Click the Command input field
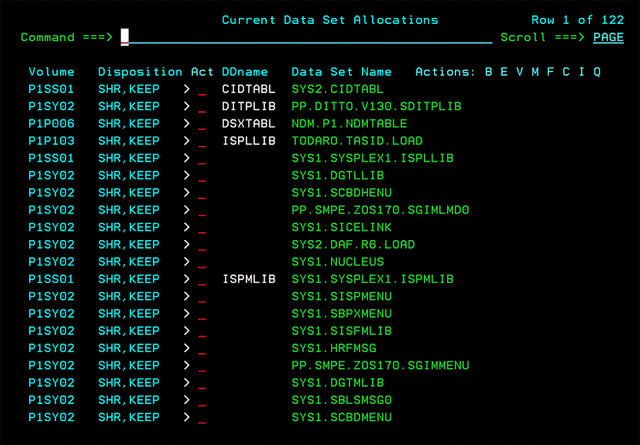This screenshot has width=640, height=445. pyautogui.click(x=307, y=37)
